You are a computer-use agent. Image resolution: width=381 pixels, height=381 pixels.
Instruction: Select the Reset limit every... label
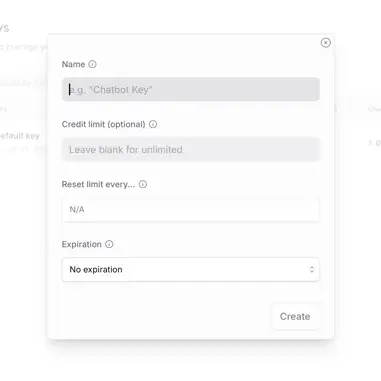click(x=98, y=184)
